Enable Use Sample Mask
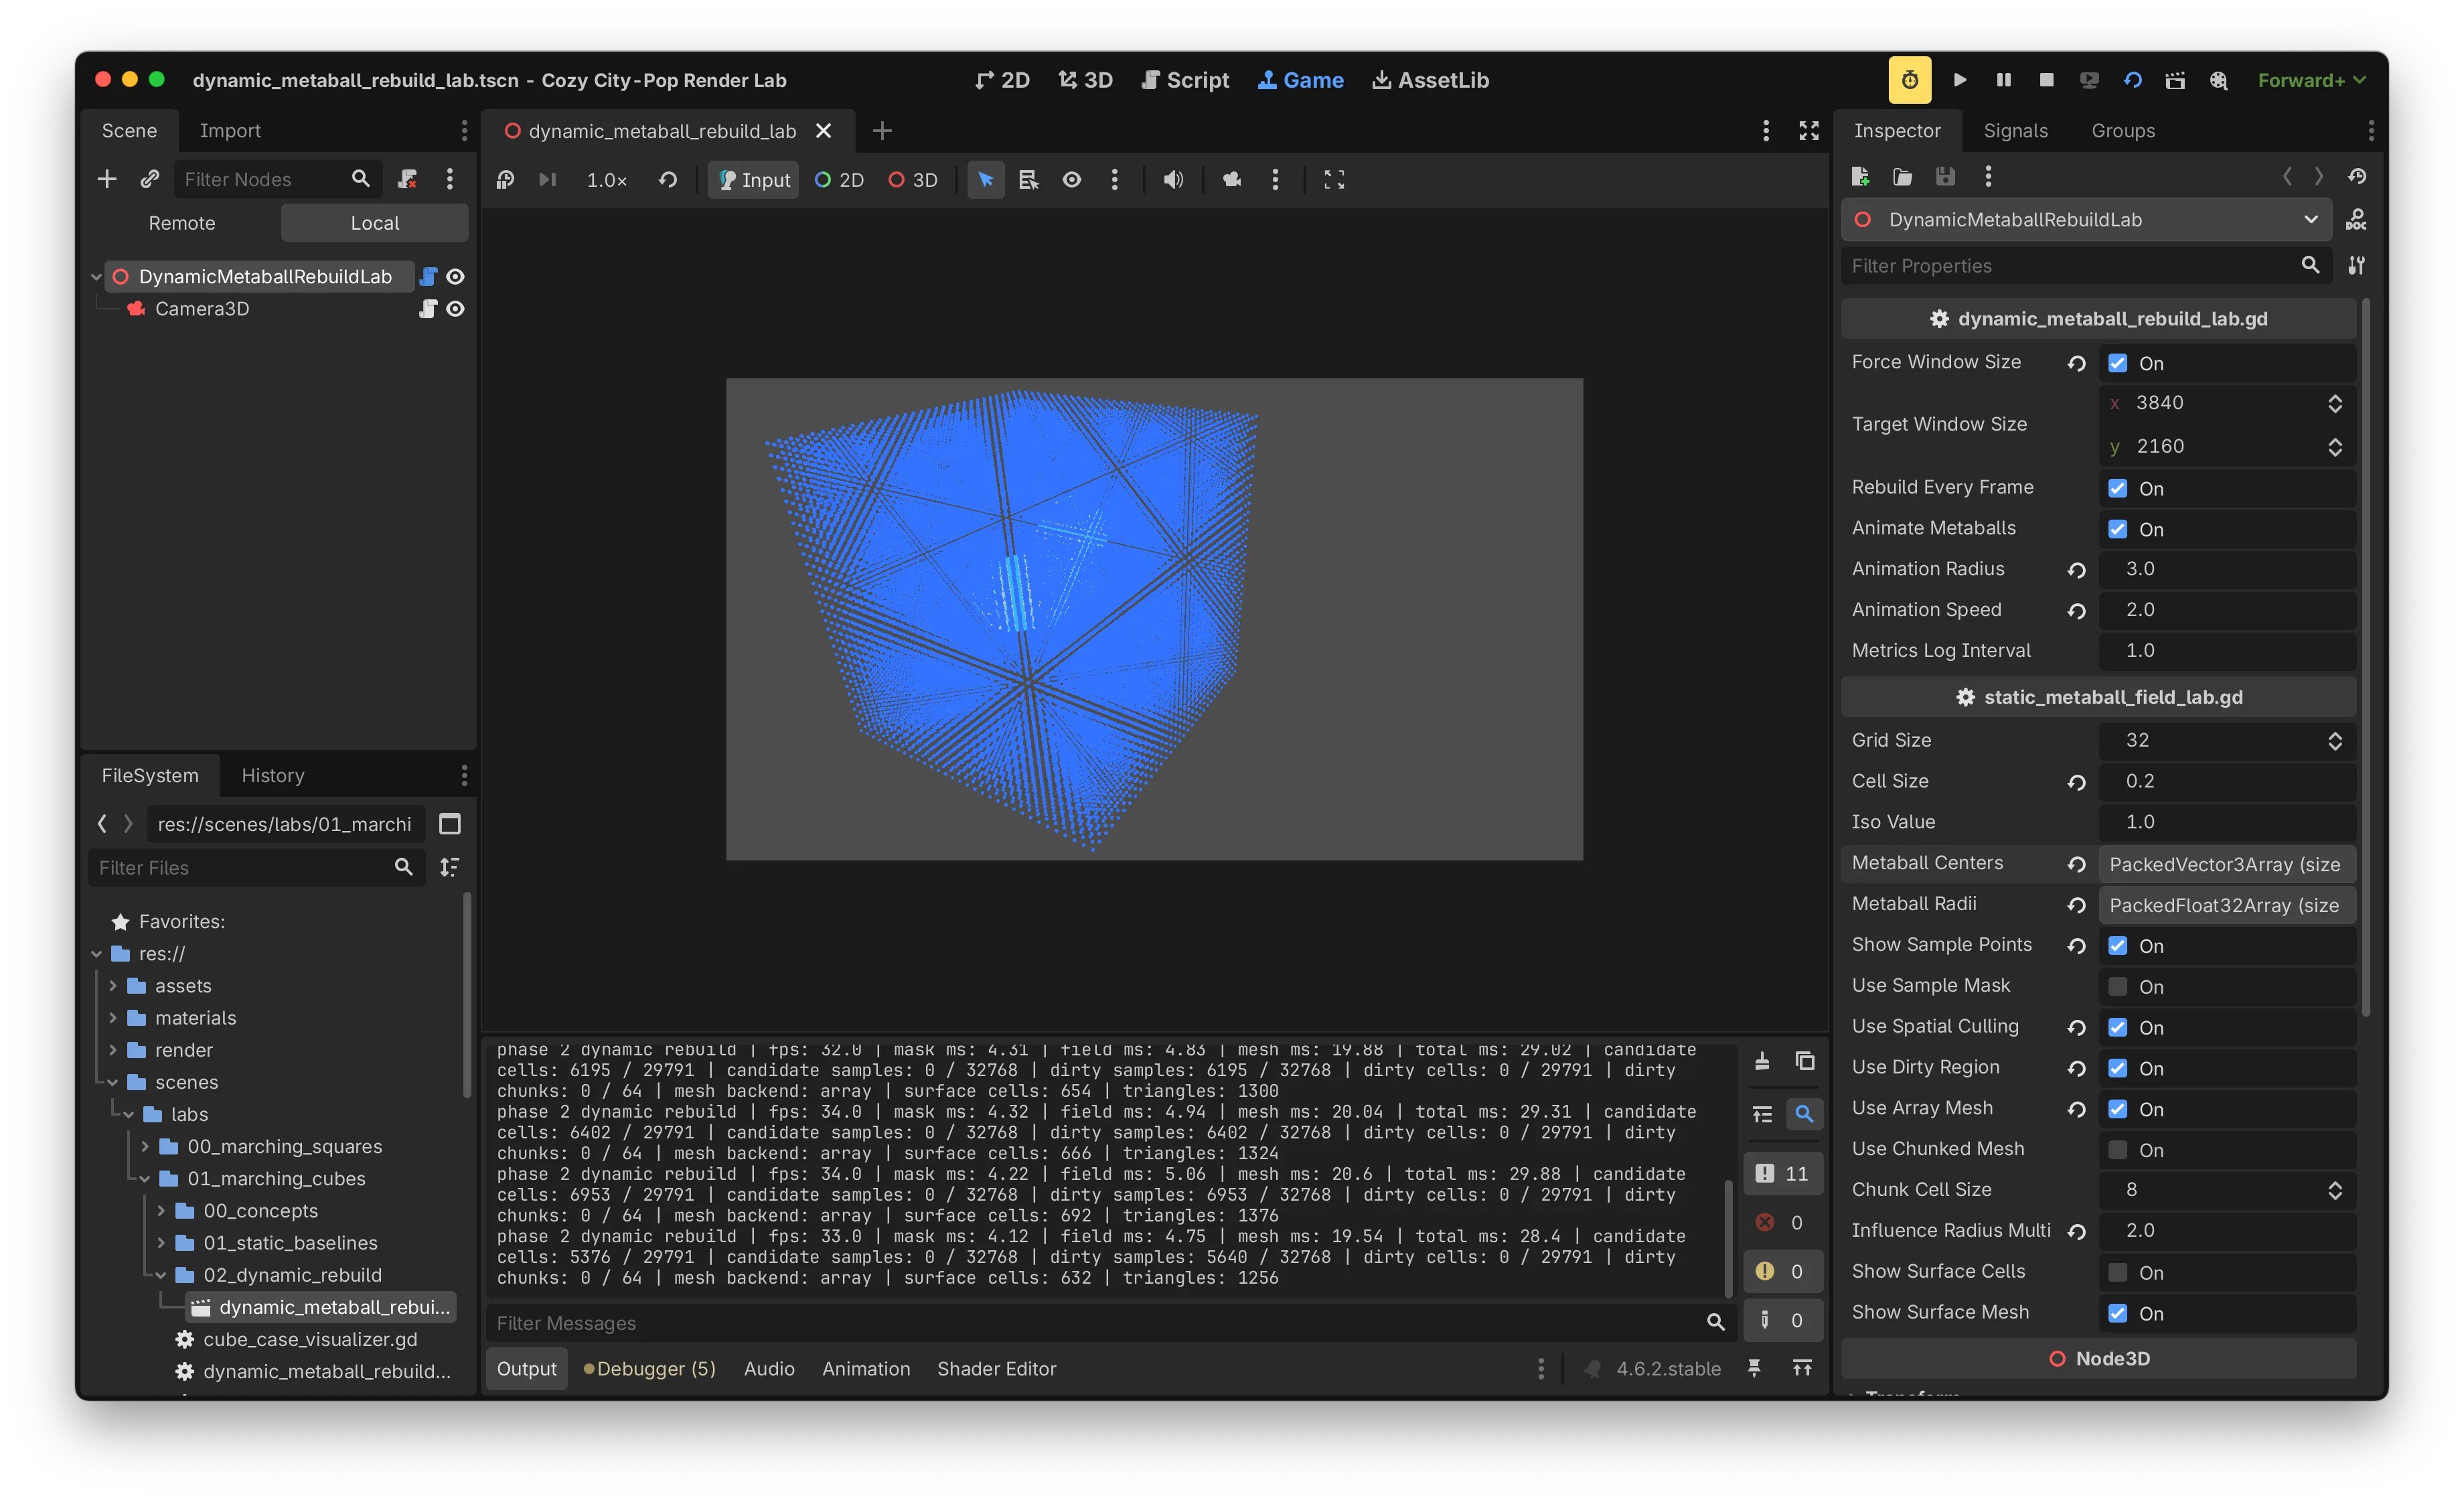The image size is (2464, 1500). coord(2117,987)
